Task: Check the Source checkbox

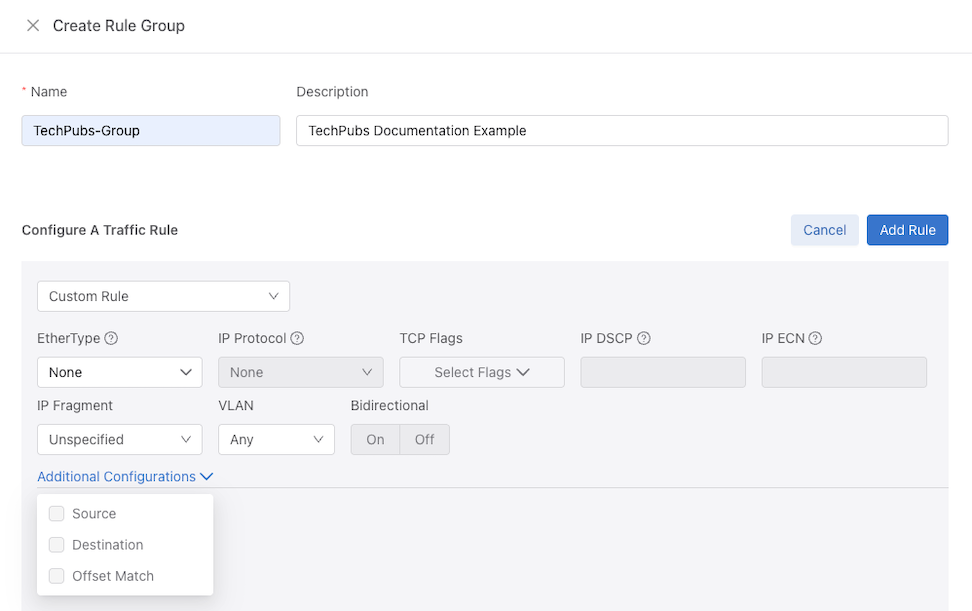Action: coord(56,514)
